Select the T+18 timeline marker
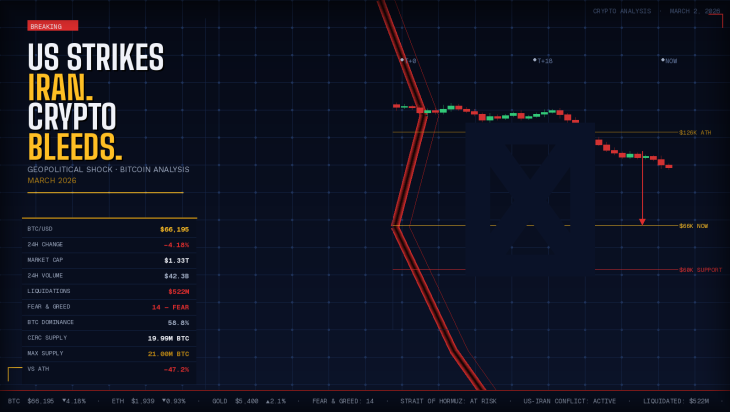Image resolution: width=730 pixels, height=412 pixels. [543, 60]
